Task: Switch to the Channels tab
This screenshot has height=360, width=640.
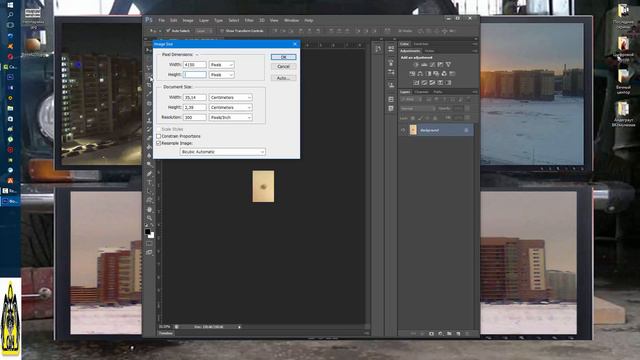Action: tap(422, 92)
